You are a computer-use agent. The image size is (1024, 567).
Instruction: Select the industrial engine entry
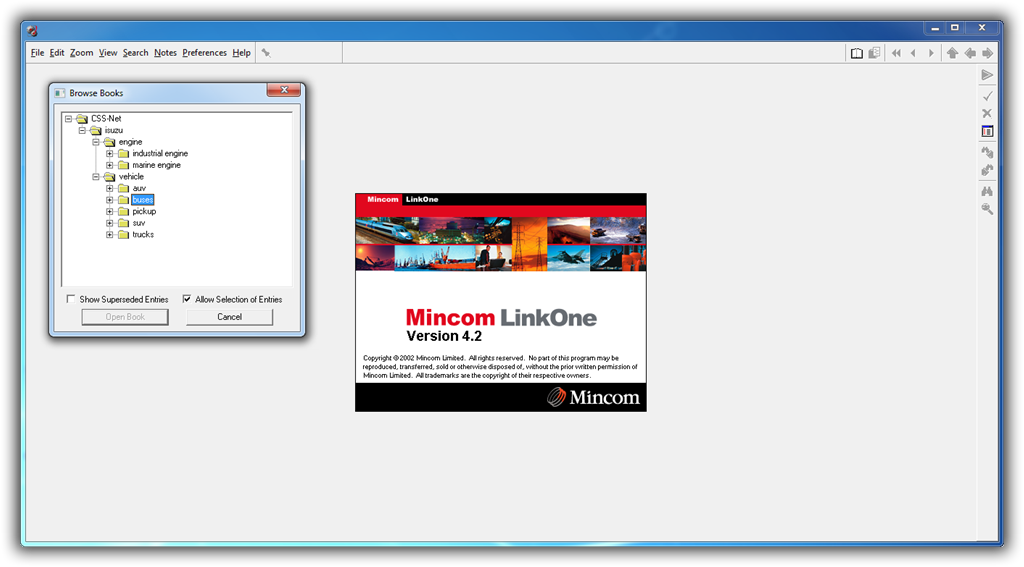click(160, 154)
